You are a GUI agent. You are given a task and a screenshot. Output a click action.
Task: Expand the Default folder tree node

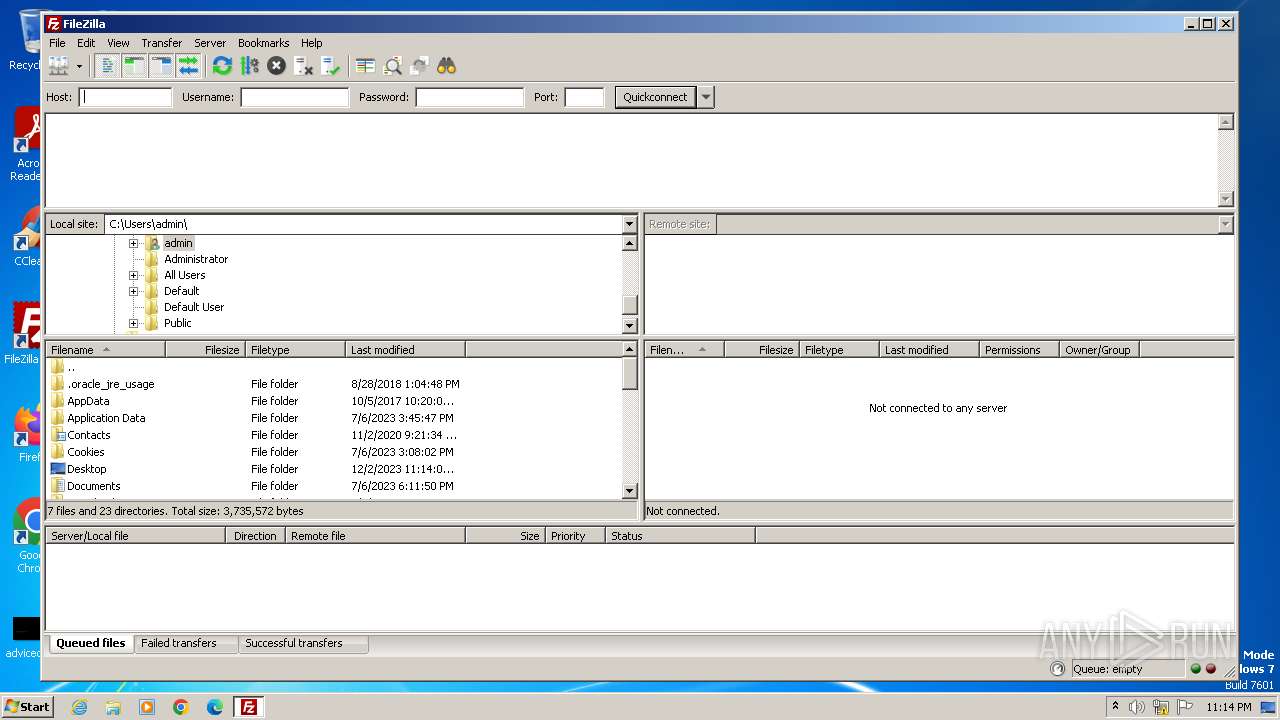(133, 291)
